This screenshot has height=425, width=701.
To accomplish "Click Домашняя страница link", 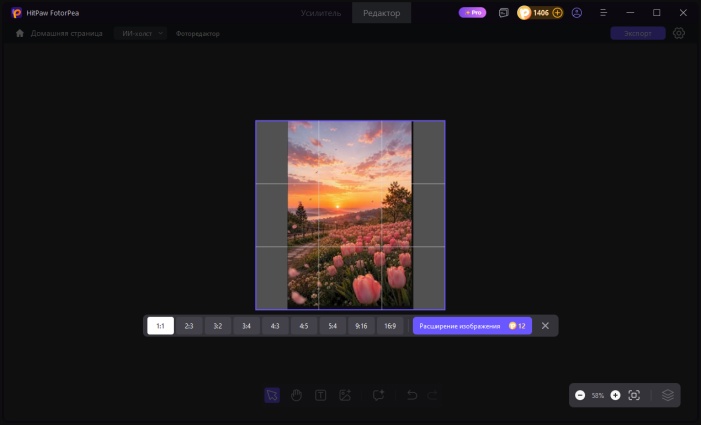I will click(66, 34).
